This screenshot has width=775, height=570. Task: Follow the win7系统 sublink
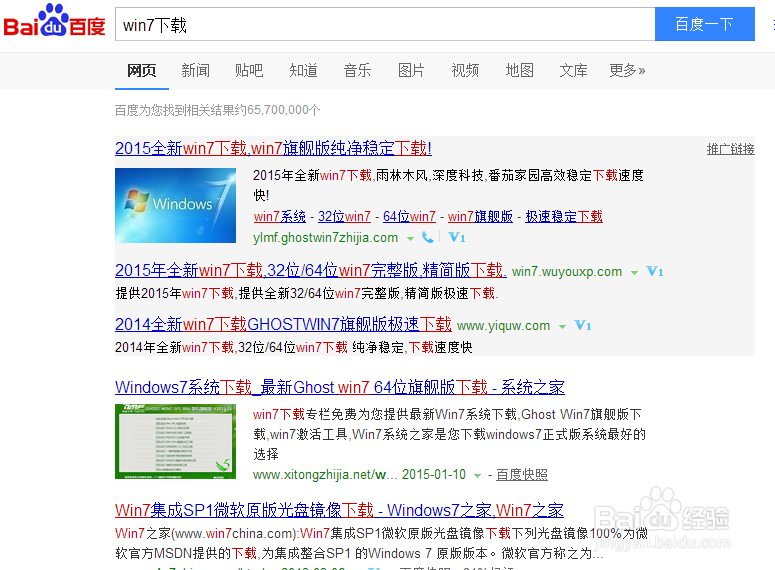click(280, 217)
